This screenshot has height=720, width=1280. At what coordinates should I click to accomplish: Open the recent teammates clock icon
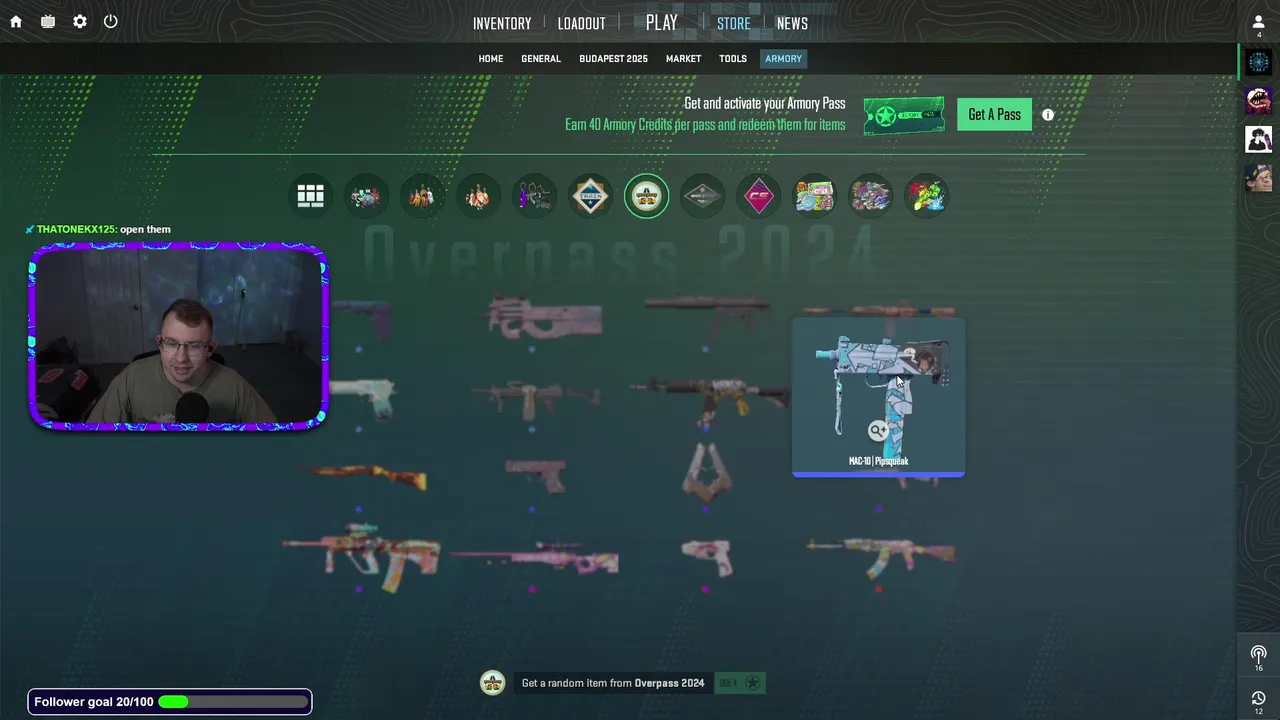(x=1259, y=698)
